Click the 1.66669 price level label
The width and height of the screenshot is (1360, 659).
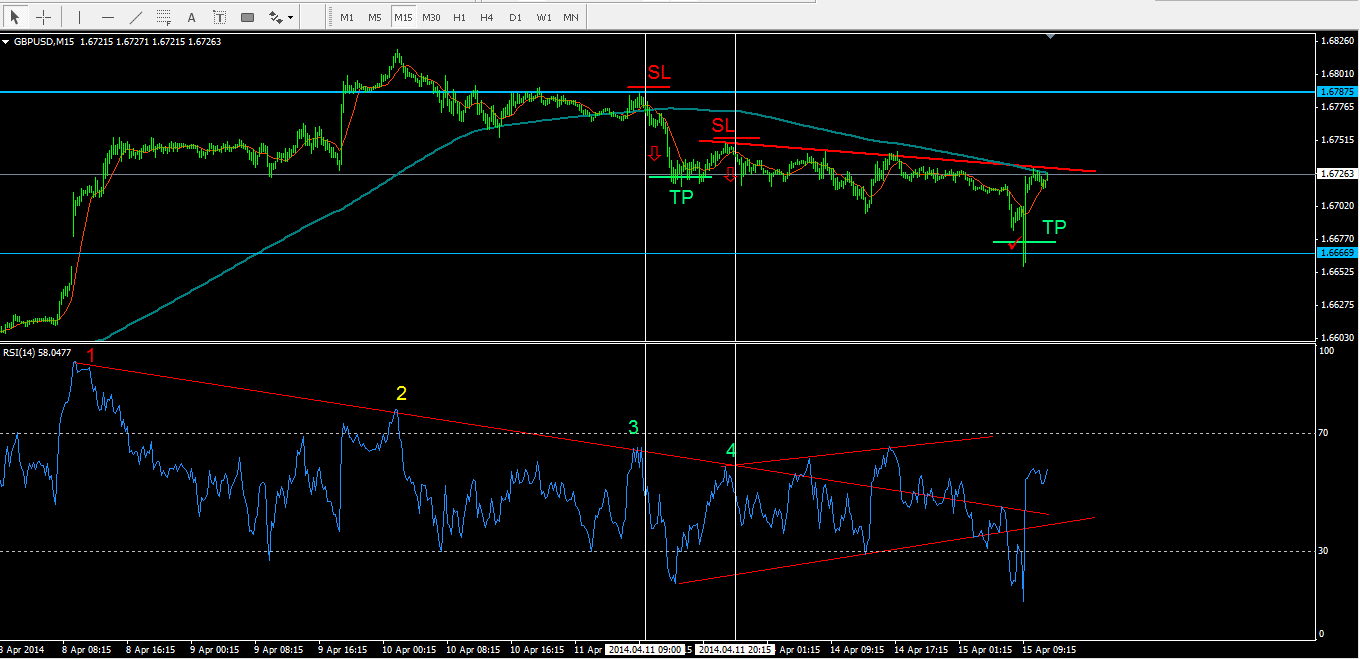pos(1336,254)
